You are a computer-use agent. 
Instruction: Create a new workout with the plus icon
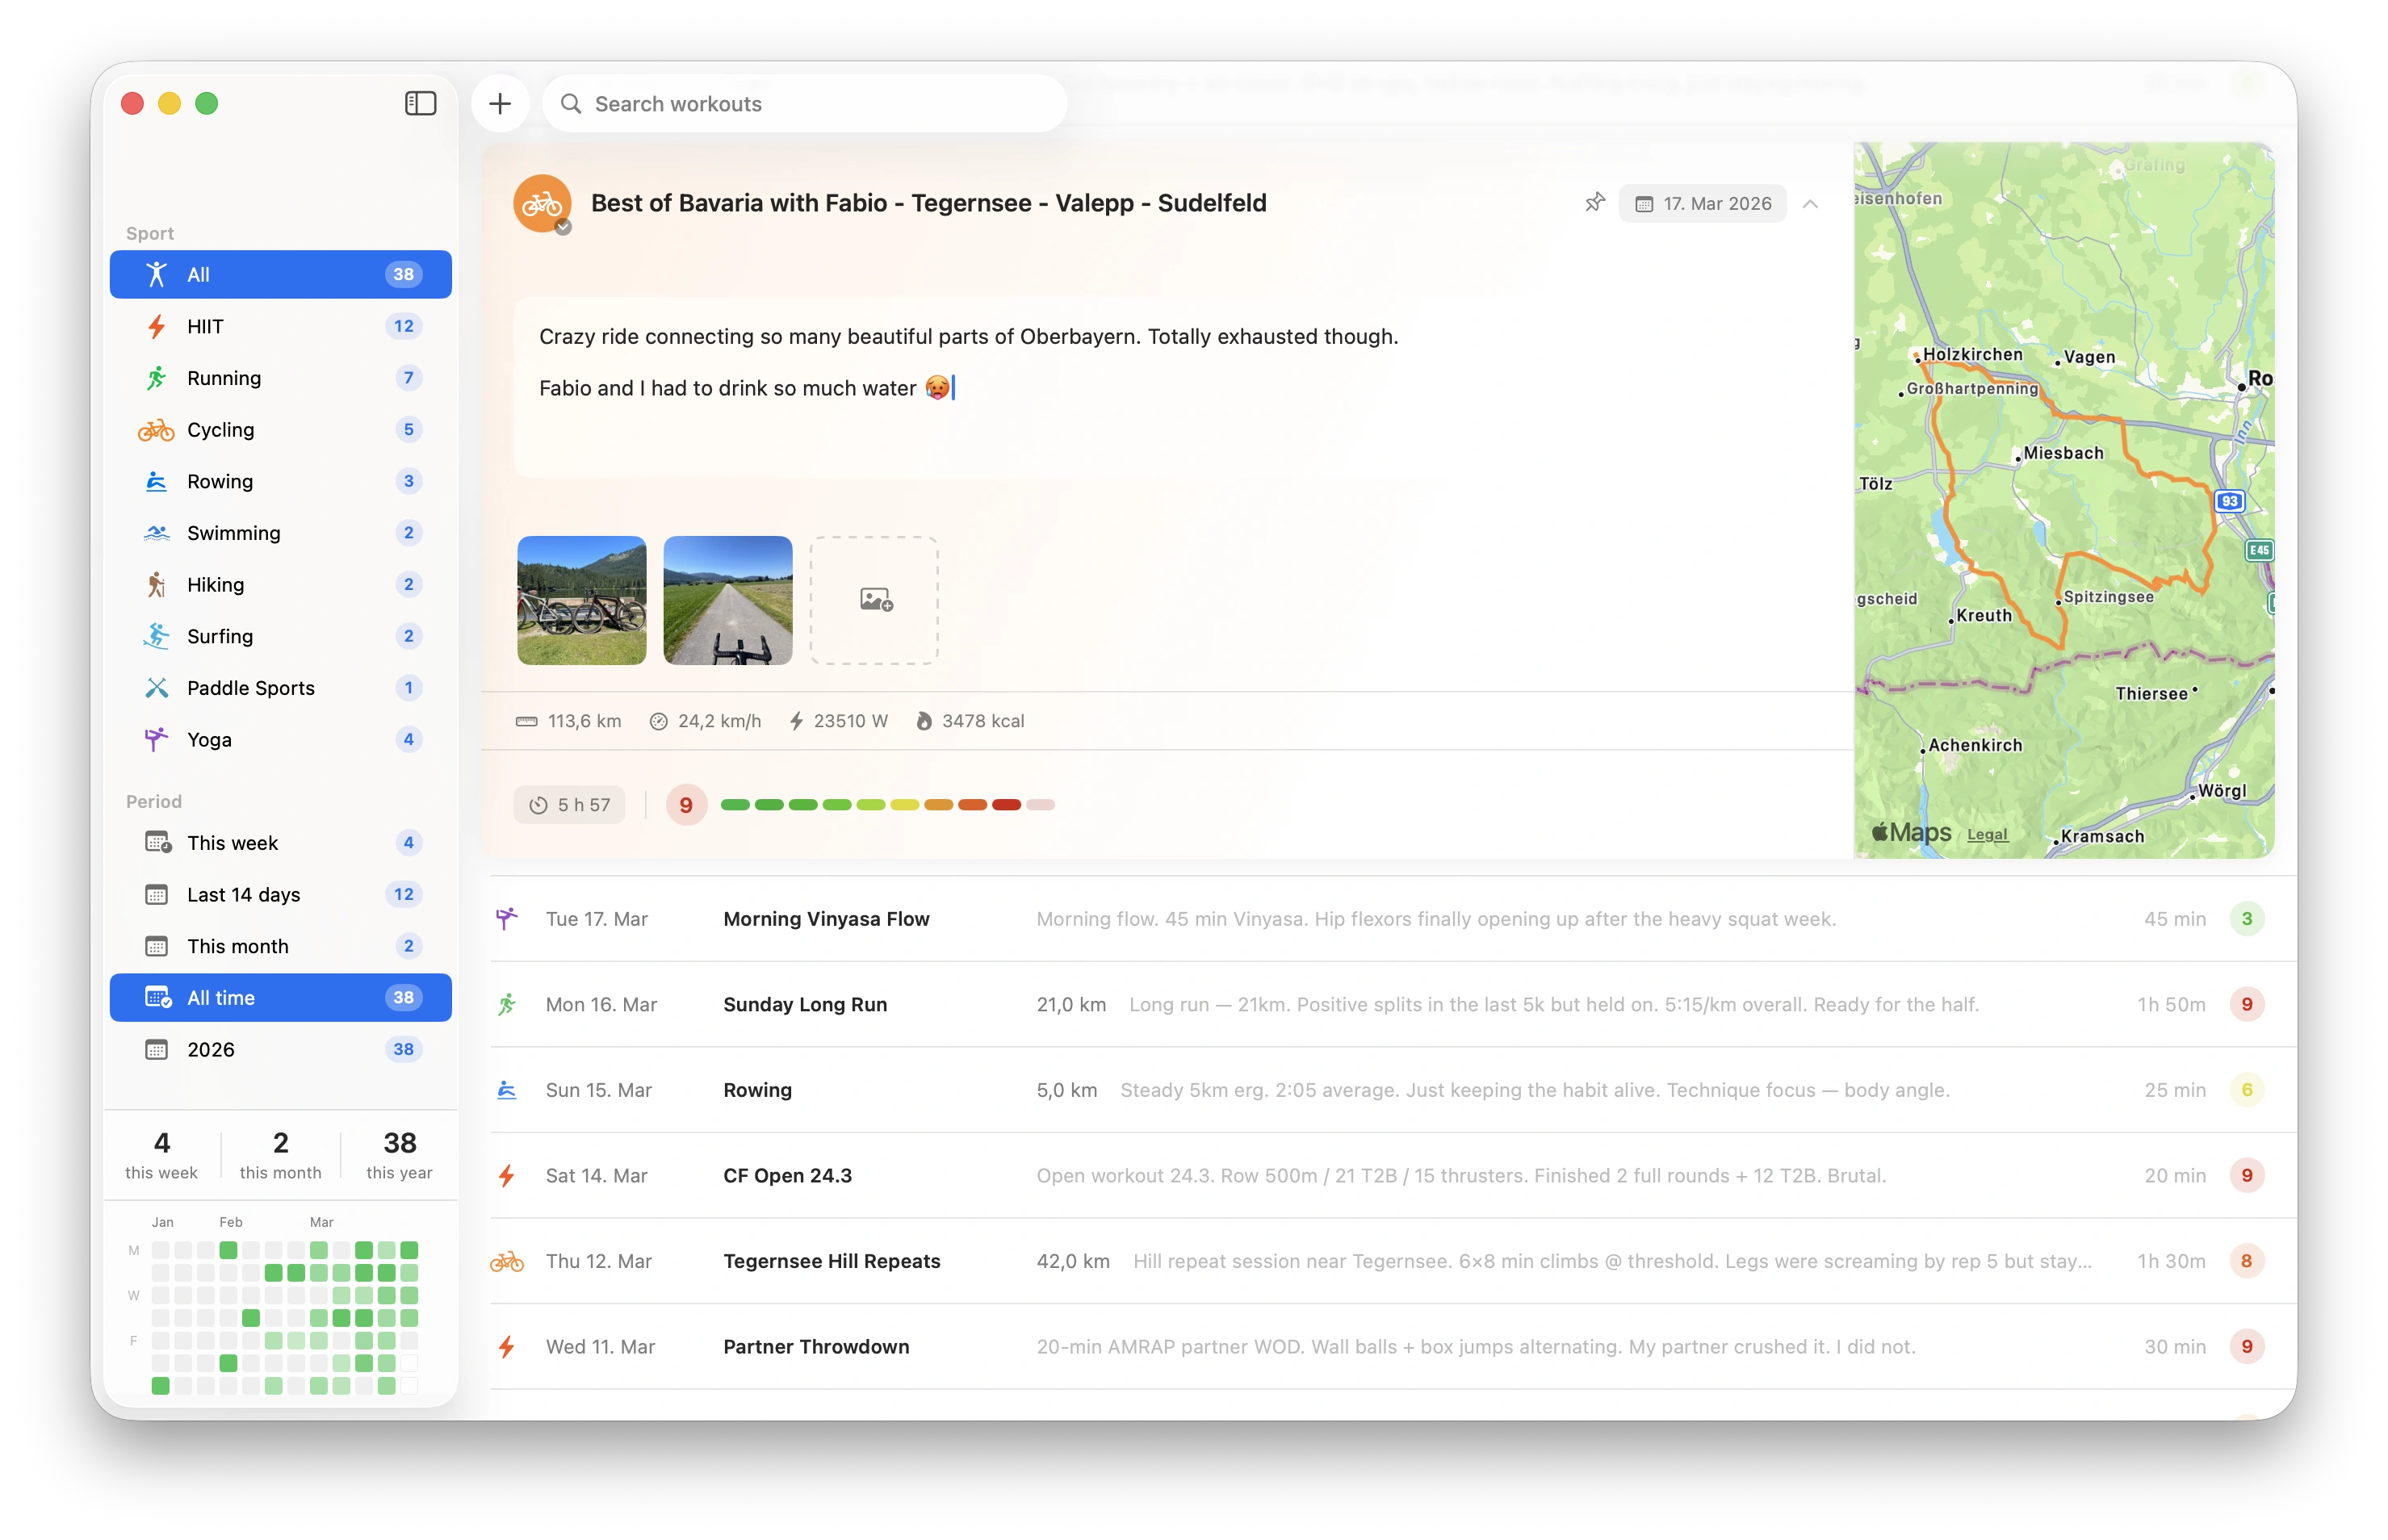click(500, 103)
